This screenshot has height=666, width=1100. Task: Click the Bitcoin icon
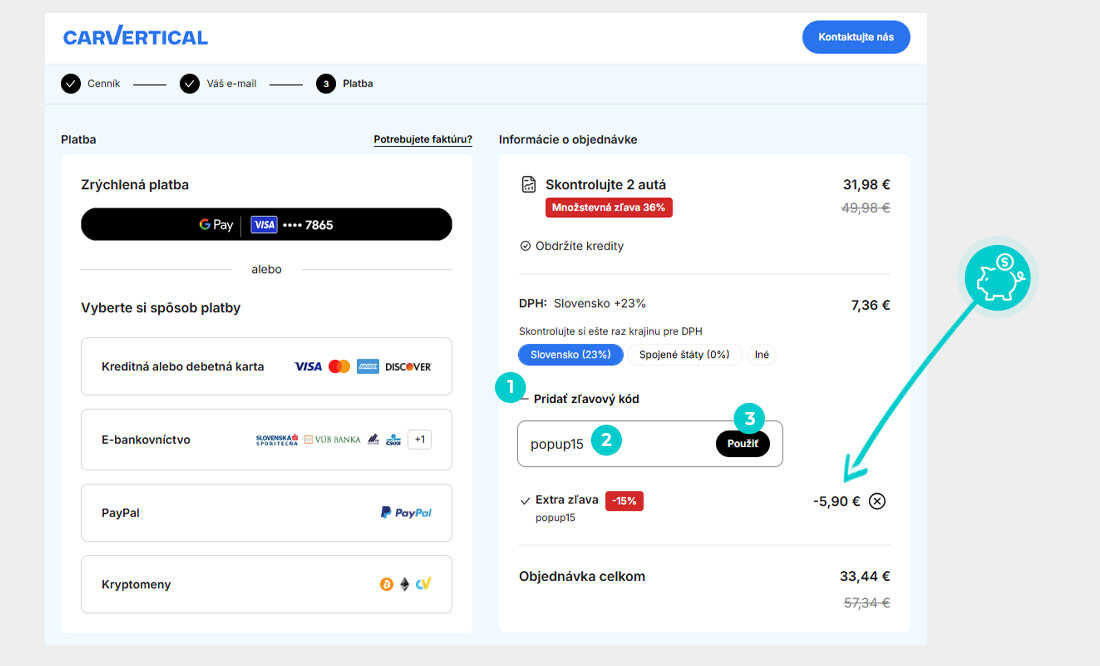tap(387, 585)
